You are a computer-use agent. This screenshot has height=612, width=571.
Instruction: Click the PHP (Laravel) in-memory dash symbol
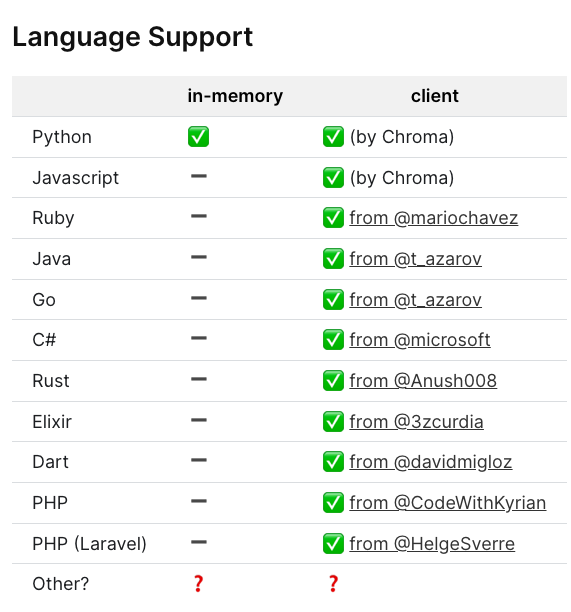[x=199, y=542]
